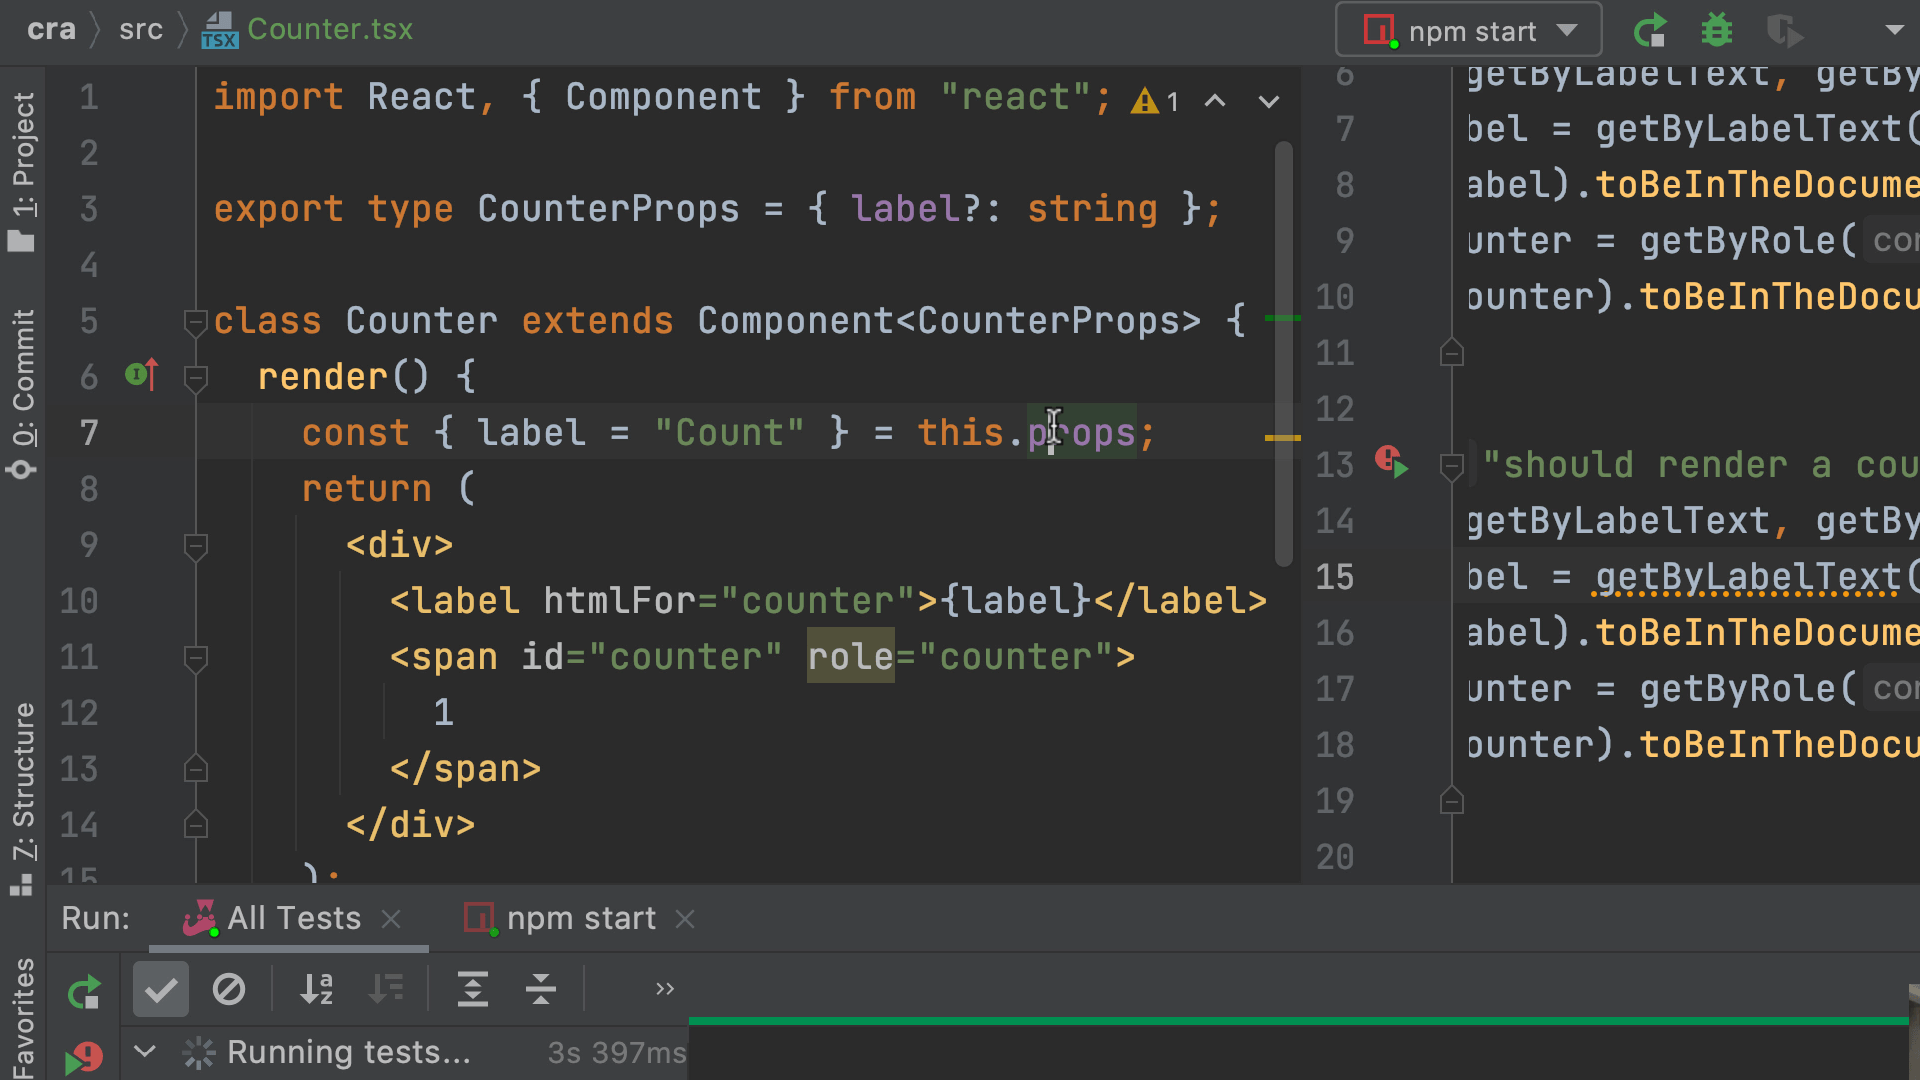The image size is (1920, 1080).
Task: Switch to npm start run tab
Action: click(580, 918)
